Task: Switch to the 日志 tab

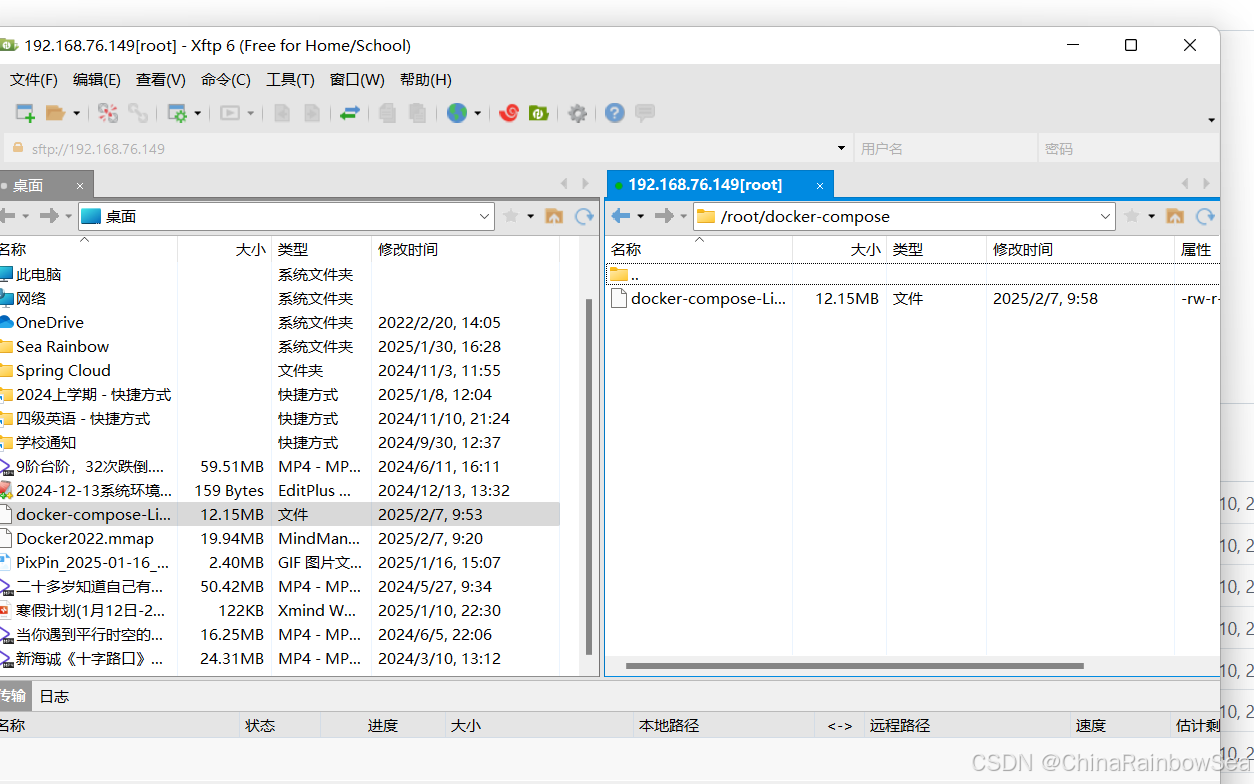Action: click(54, 695)
